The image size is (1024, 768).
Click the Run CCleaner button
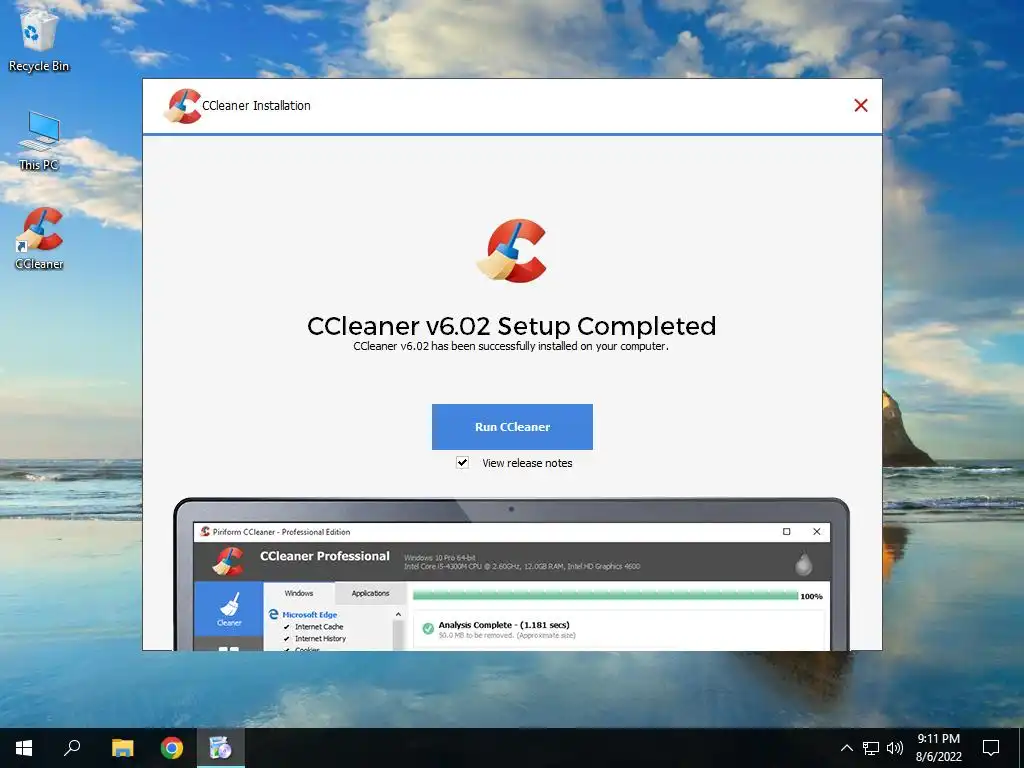click(512, 426)
